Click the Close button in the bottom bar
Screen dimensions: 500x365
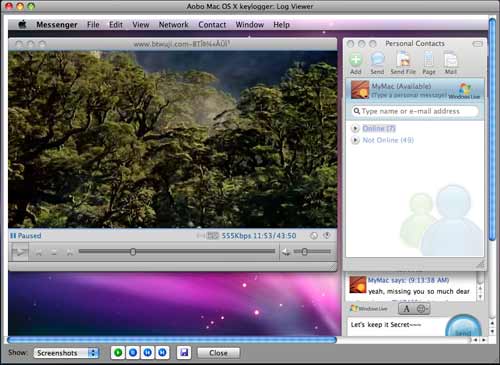point(218,353)
